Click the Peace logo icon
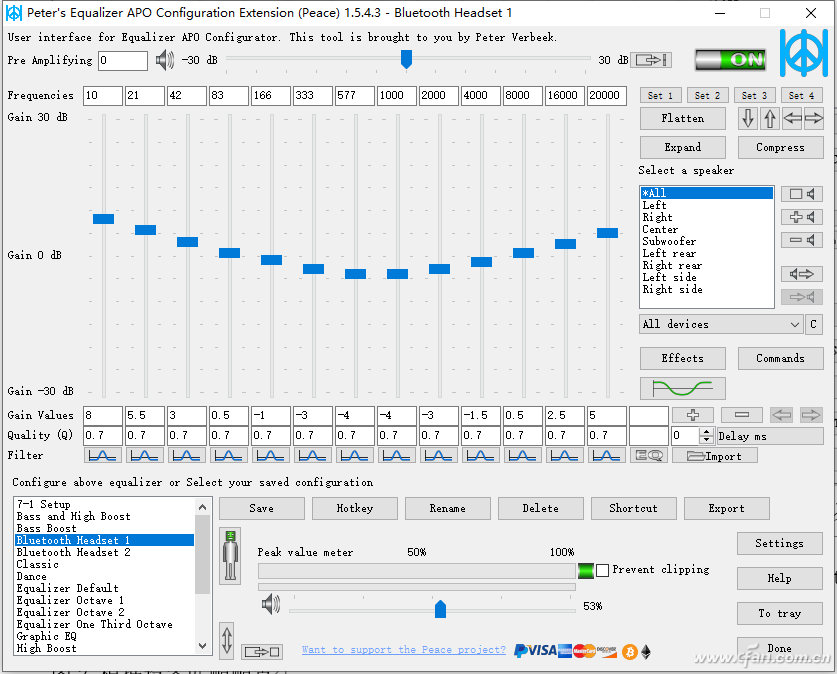 pyautogui.click(x=803, y=53)
